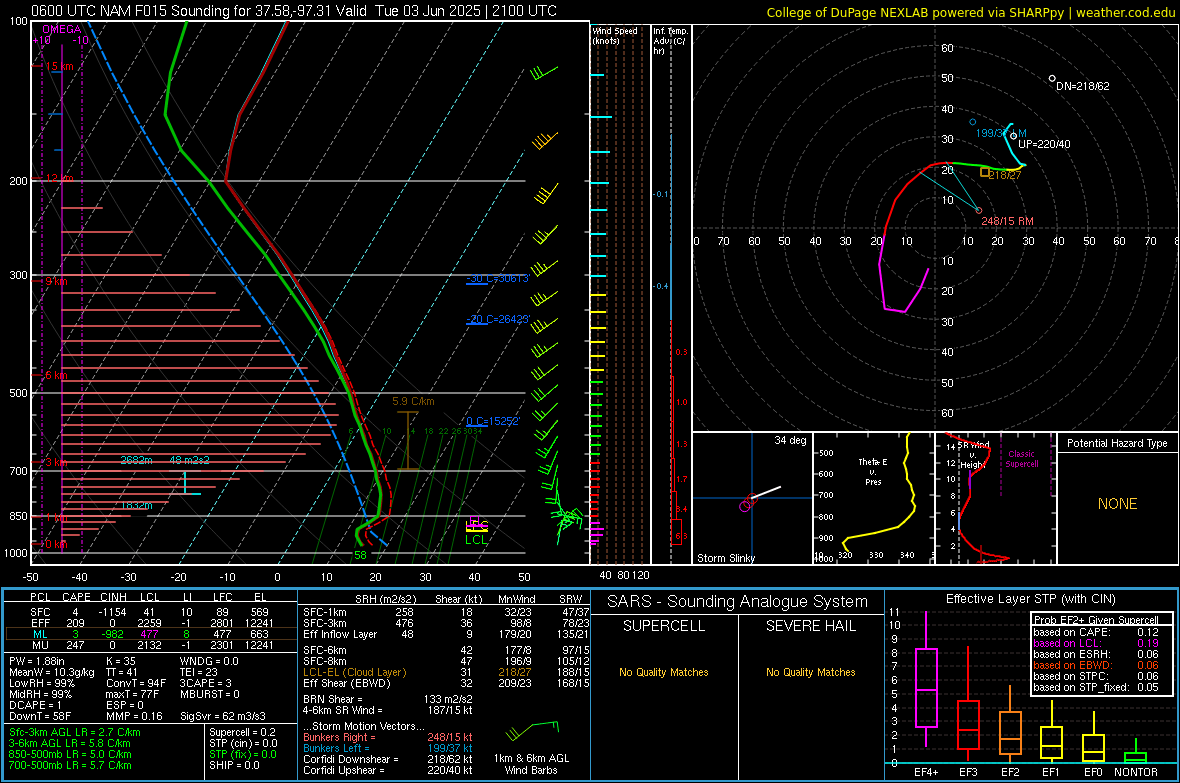Click the SHIP = 0.0 value

click(x=234, y=765)
